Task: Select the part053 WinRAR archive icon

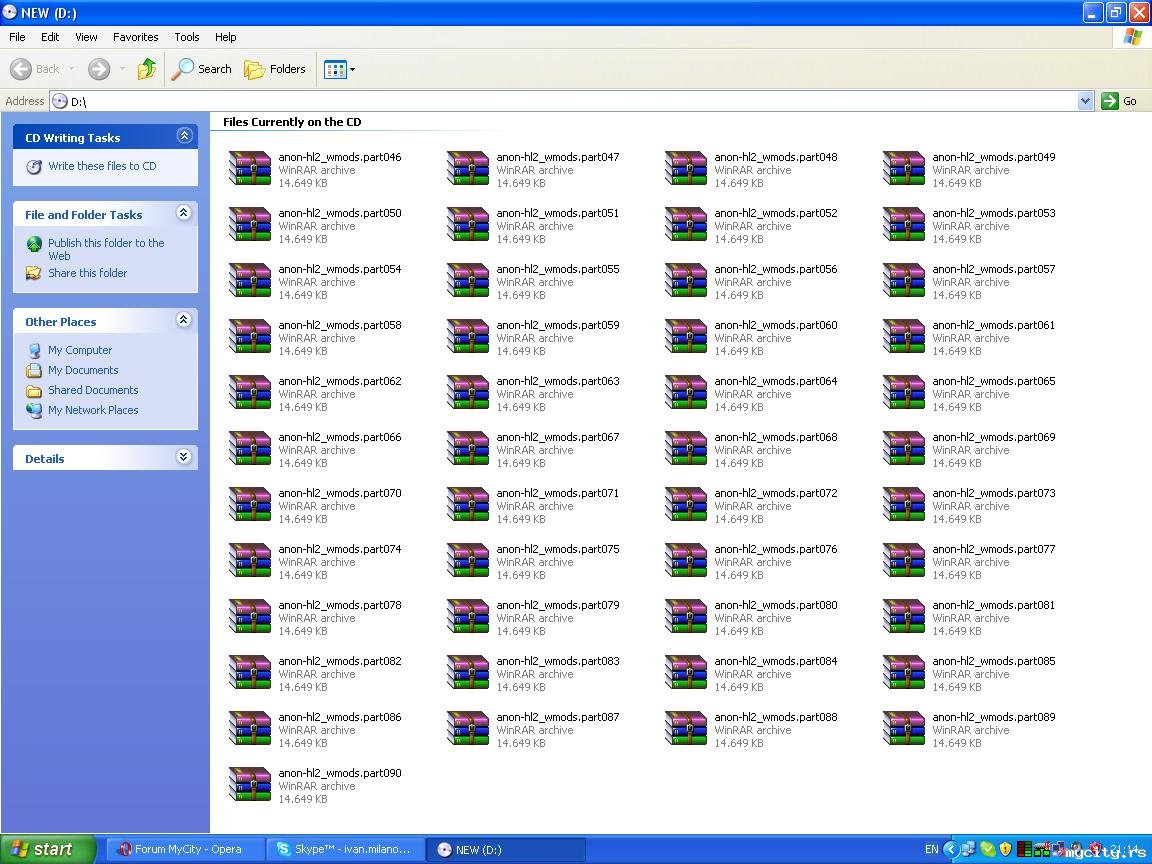Action: click(x=904, y=224)
